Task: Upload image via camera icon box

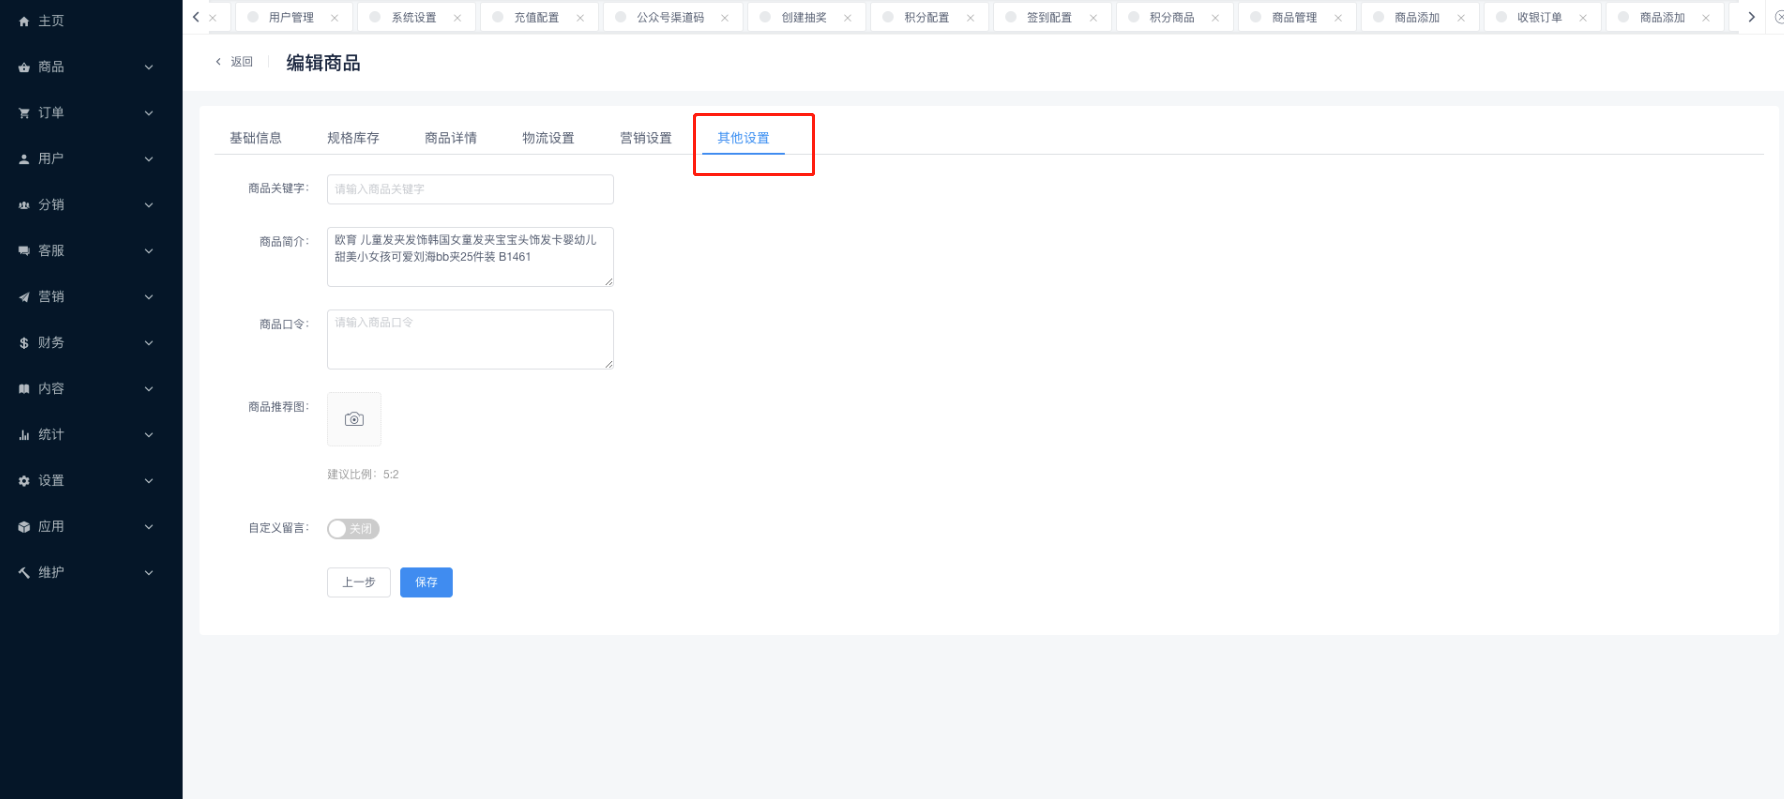Action: click(x=354, y=419)
